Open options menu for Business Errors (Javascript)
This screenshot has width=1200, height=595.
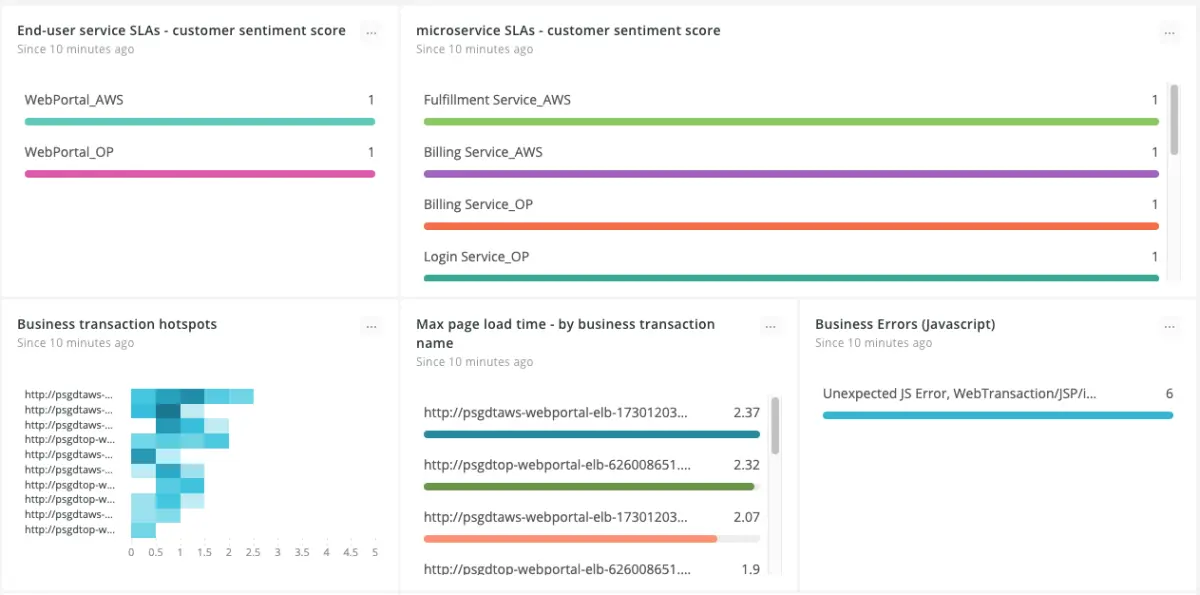pyautogui.click(x=1170, y=327)
